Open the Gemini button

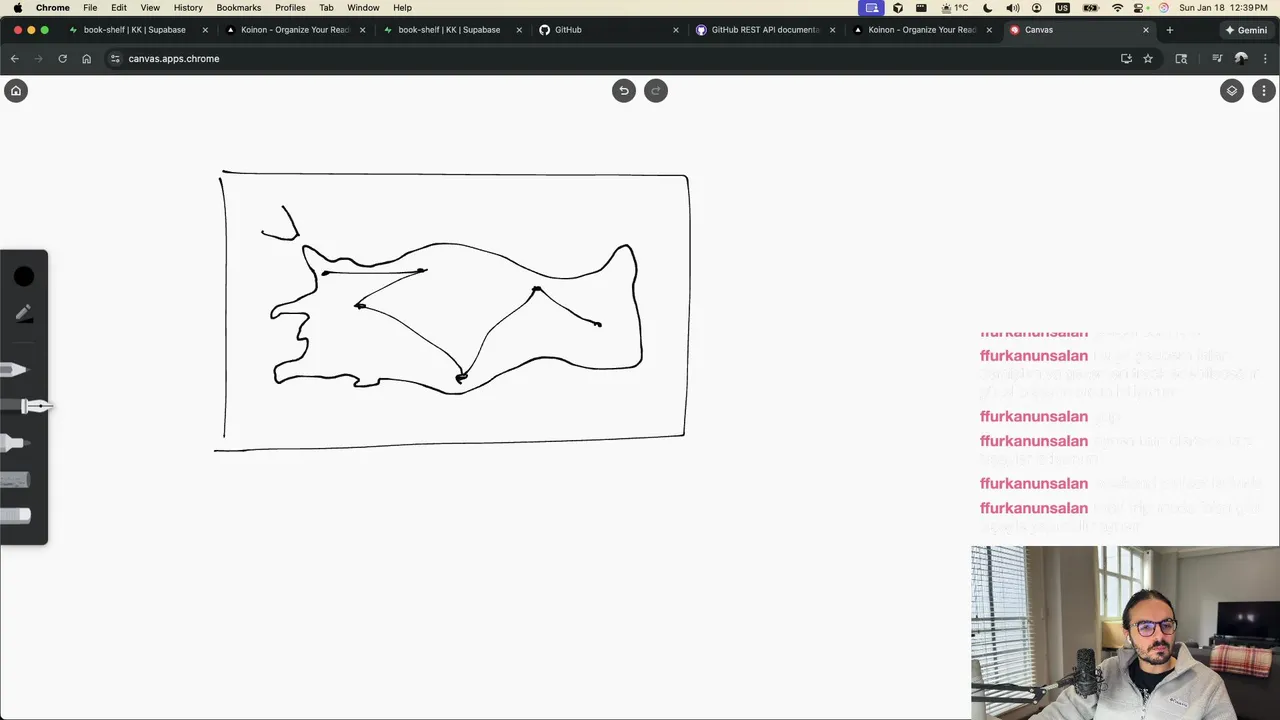[1246, 30]
